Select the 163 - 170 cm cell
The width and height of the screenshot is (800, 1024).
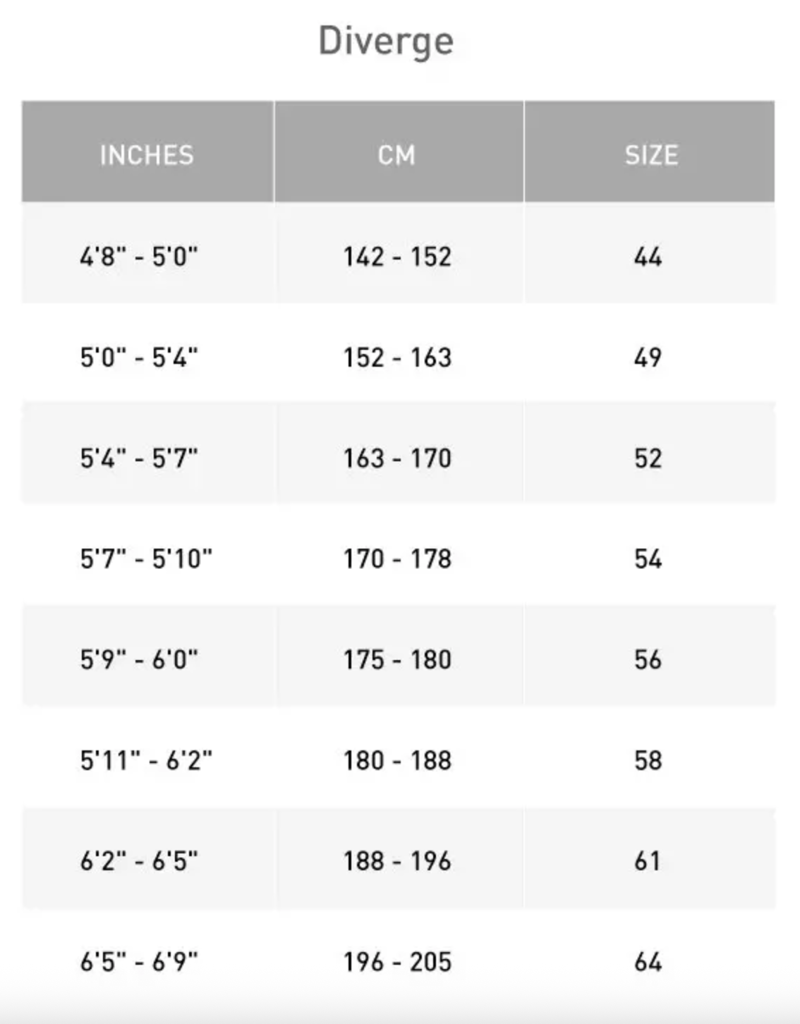(x=397, y=459)
